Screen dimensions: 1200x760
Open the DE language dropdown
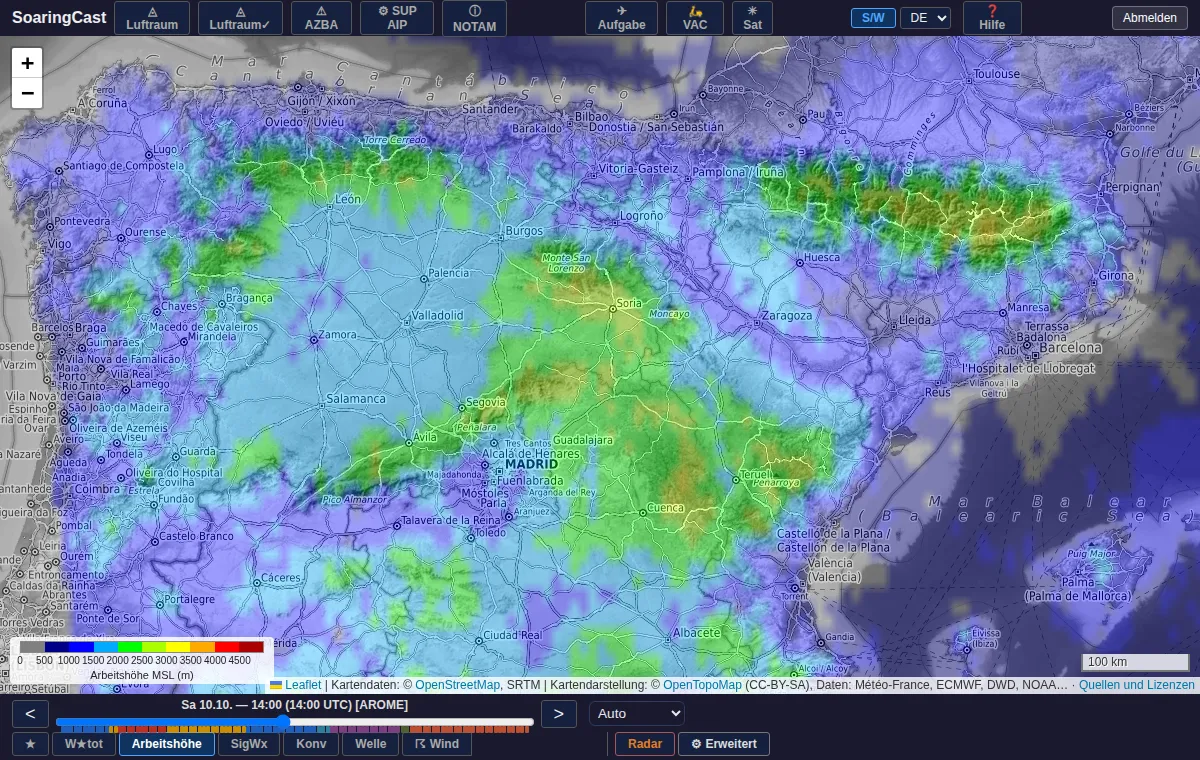[x=925, y=18]
